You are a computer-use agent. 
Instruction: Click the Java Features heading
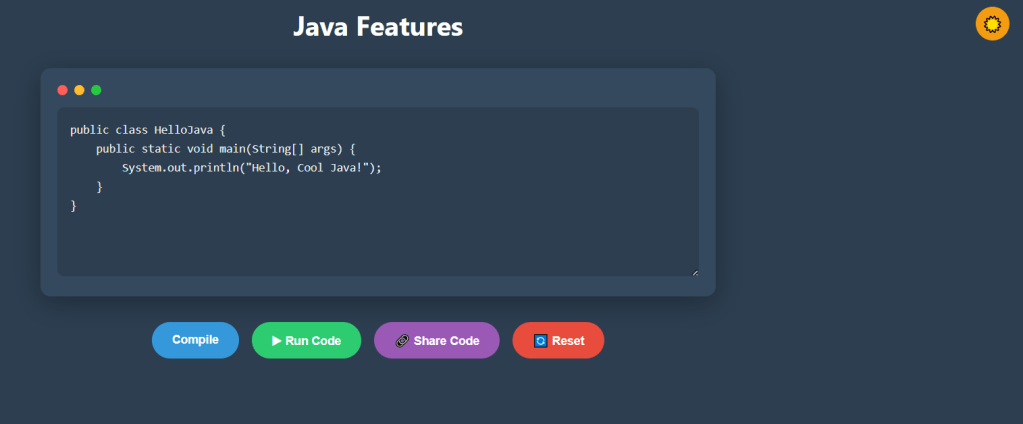[378, 27]
